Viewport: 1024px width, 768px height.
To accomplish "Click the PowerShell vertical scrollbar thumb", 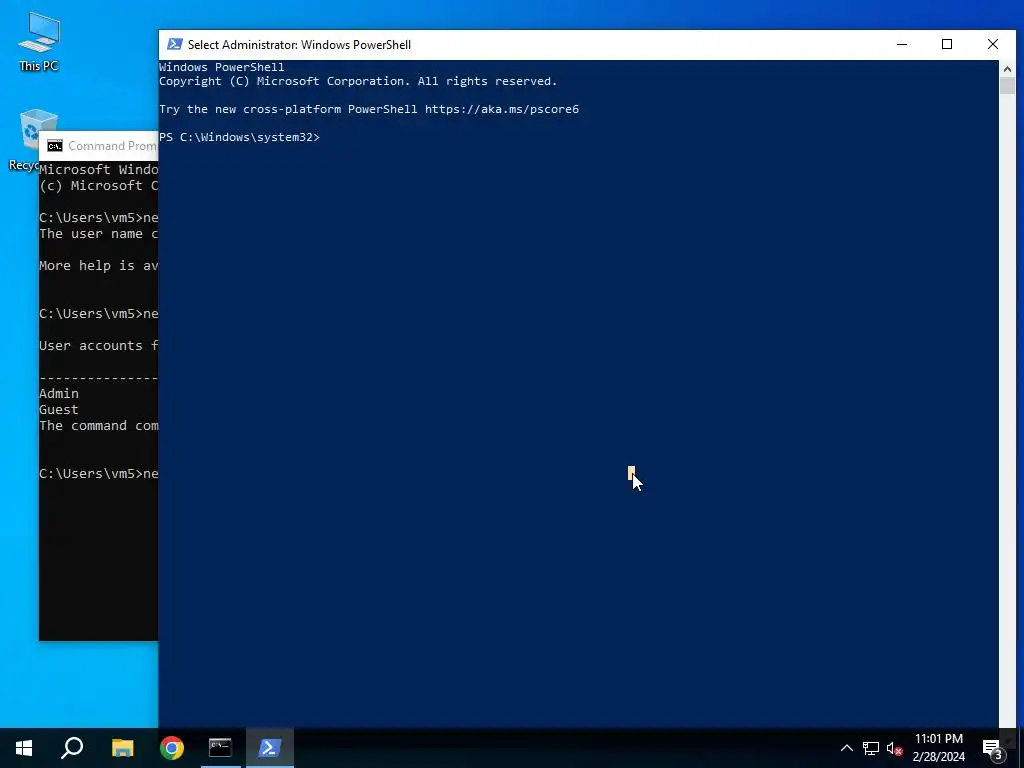I will click(x=1007, y=86).
